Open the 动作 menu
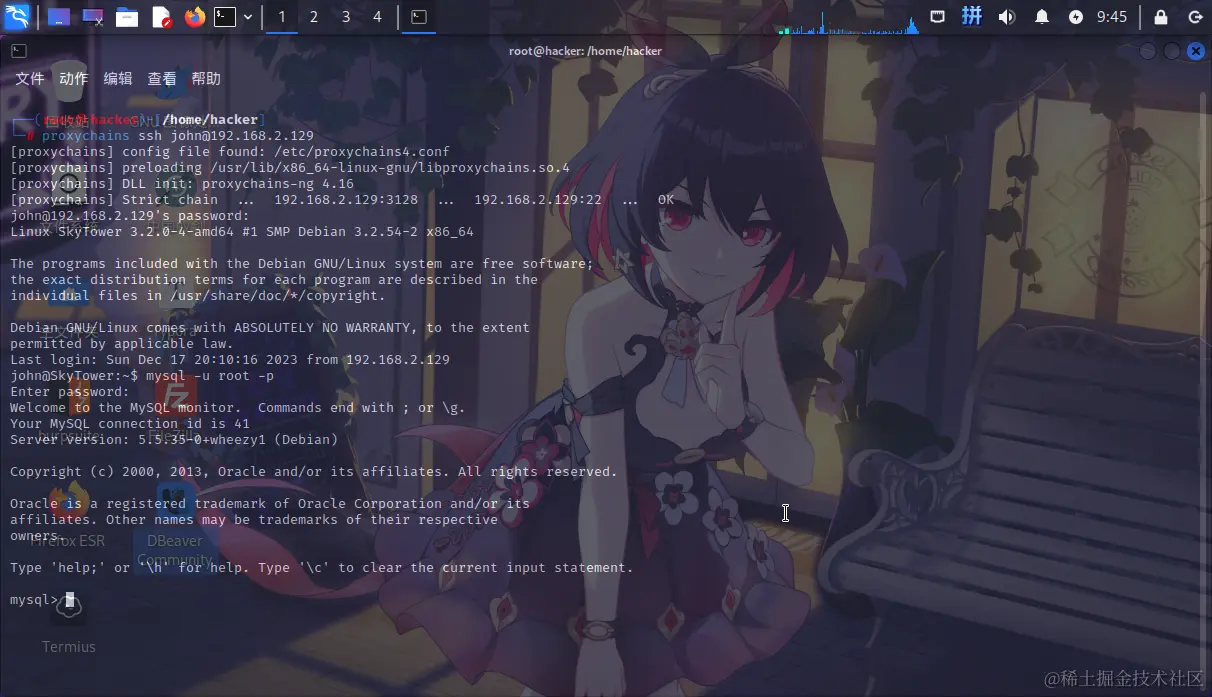The width and height of the screenshot is (1212, 697). pyautogui.click(x=74, y=79)
